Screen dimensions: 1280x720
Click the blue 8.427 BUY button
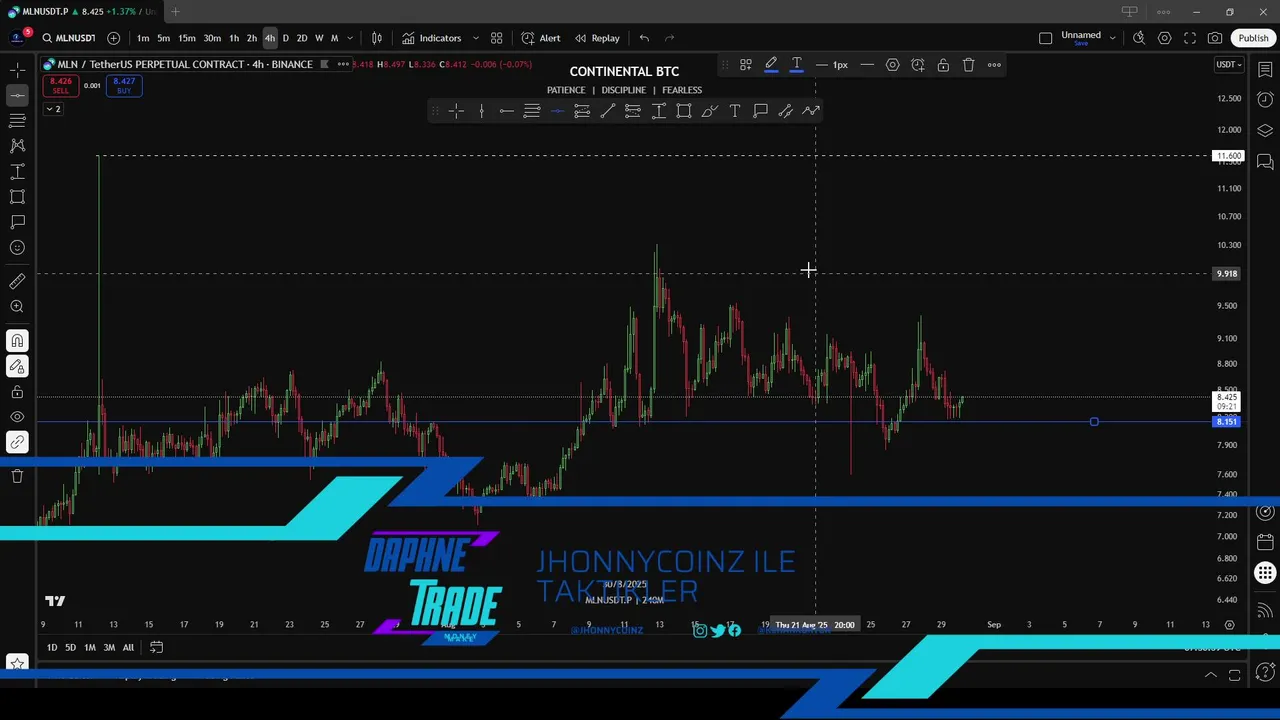pos(124,86)
